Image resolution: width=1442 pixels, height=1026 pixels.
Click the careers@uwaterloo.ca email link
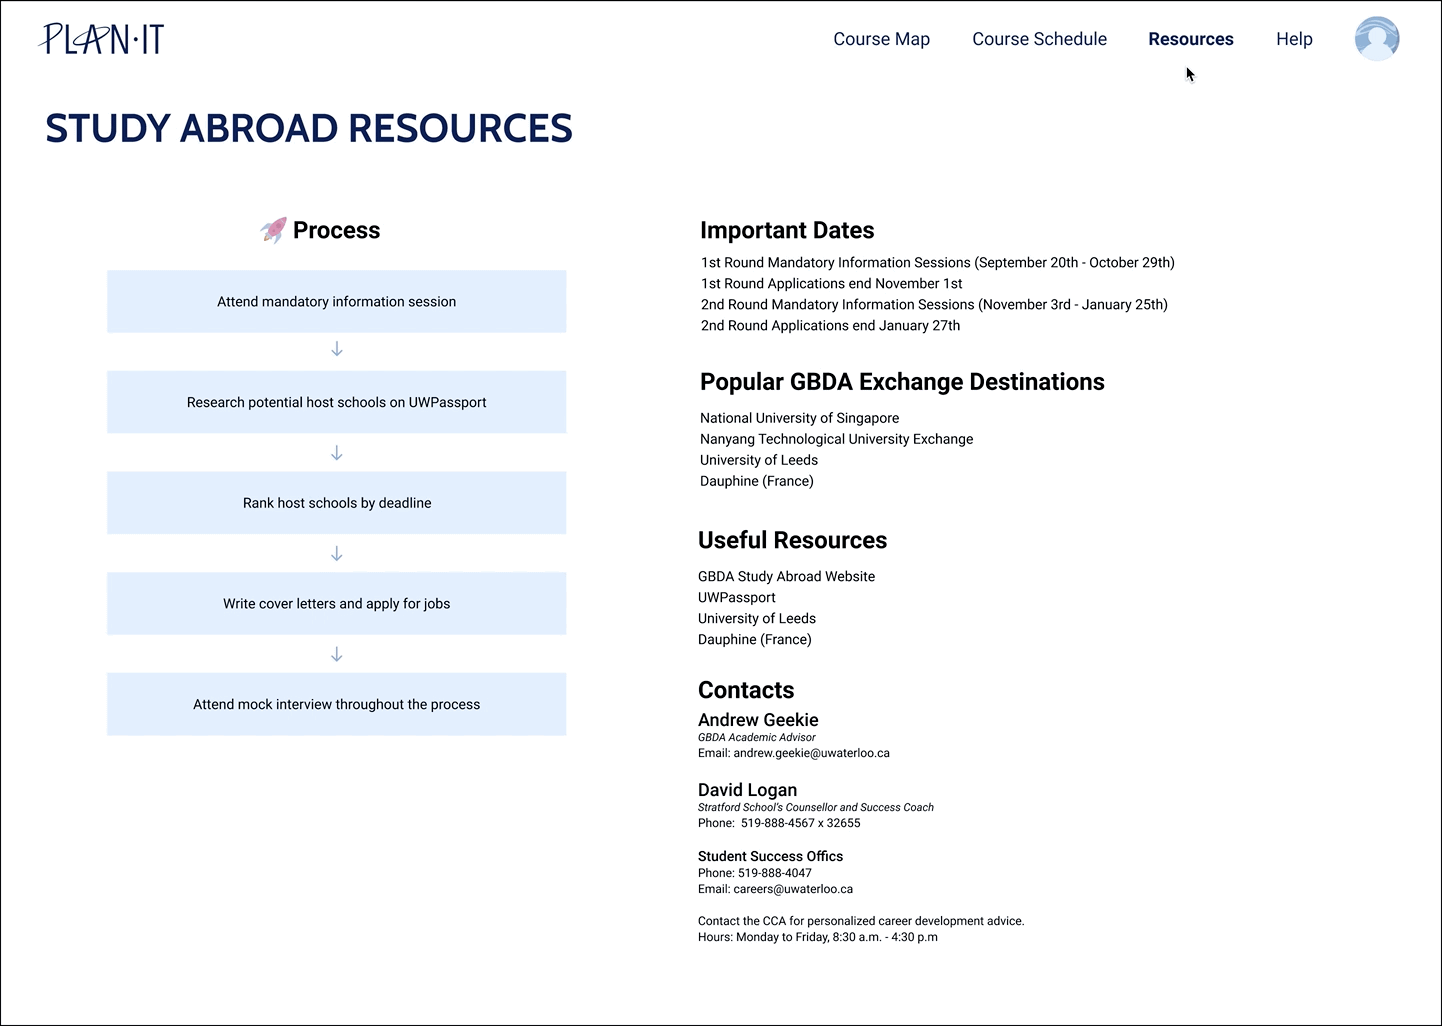click(x=793, y=888)
